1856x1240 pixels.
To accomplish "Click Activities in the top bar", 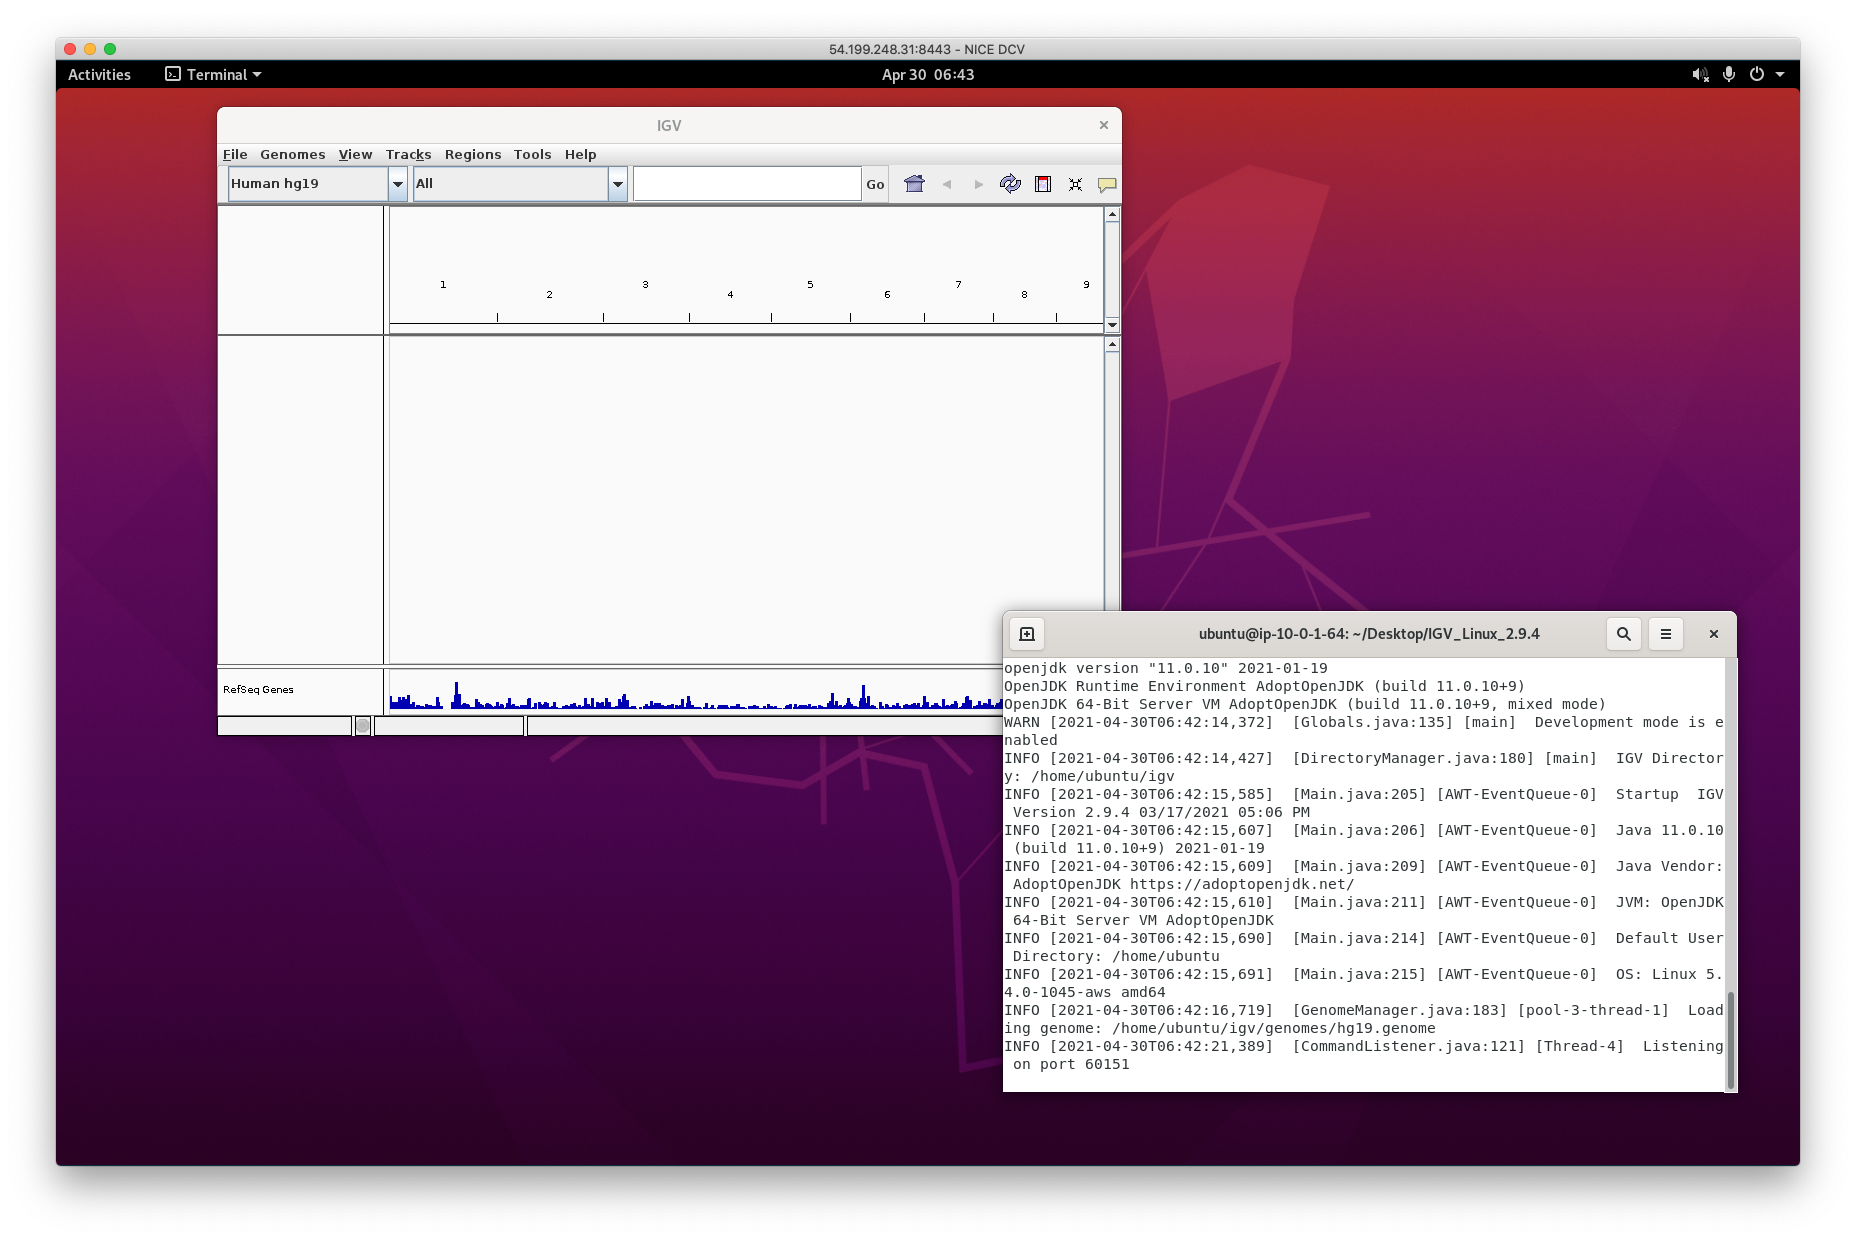I will [x=98, y=74].
